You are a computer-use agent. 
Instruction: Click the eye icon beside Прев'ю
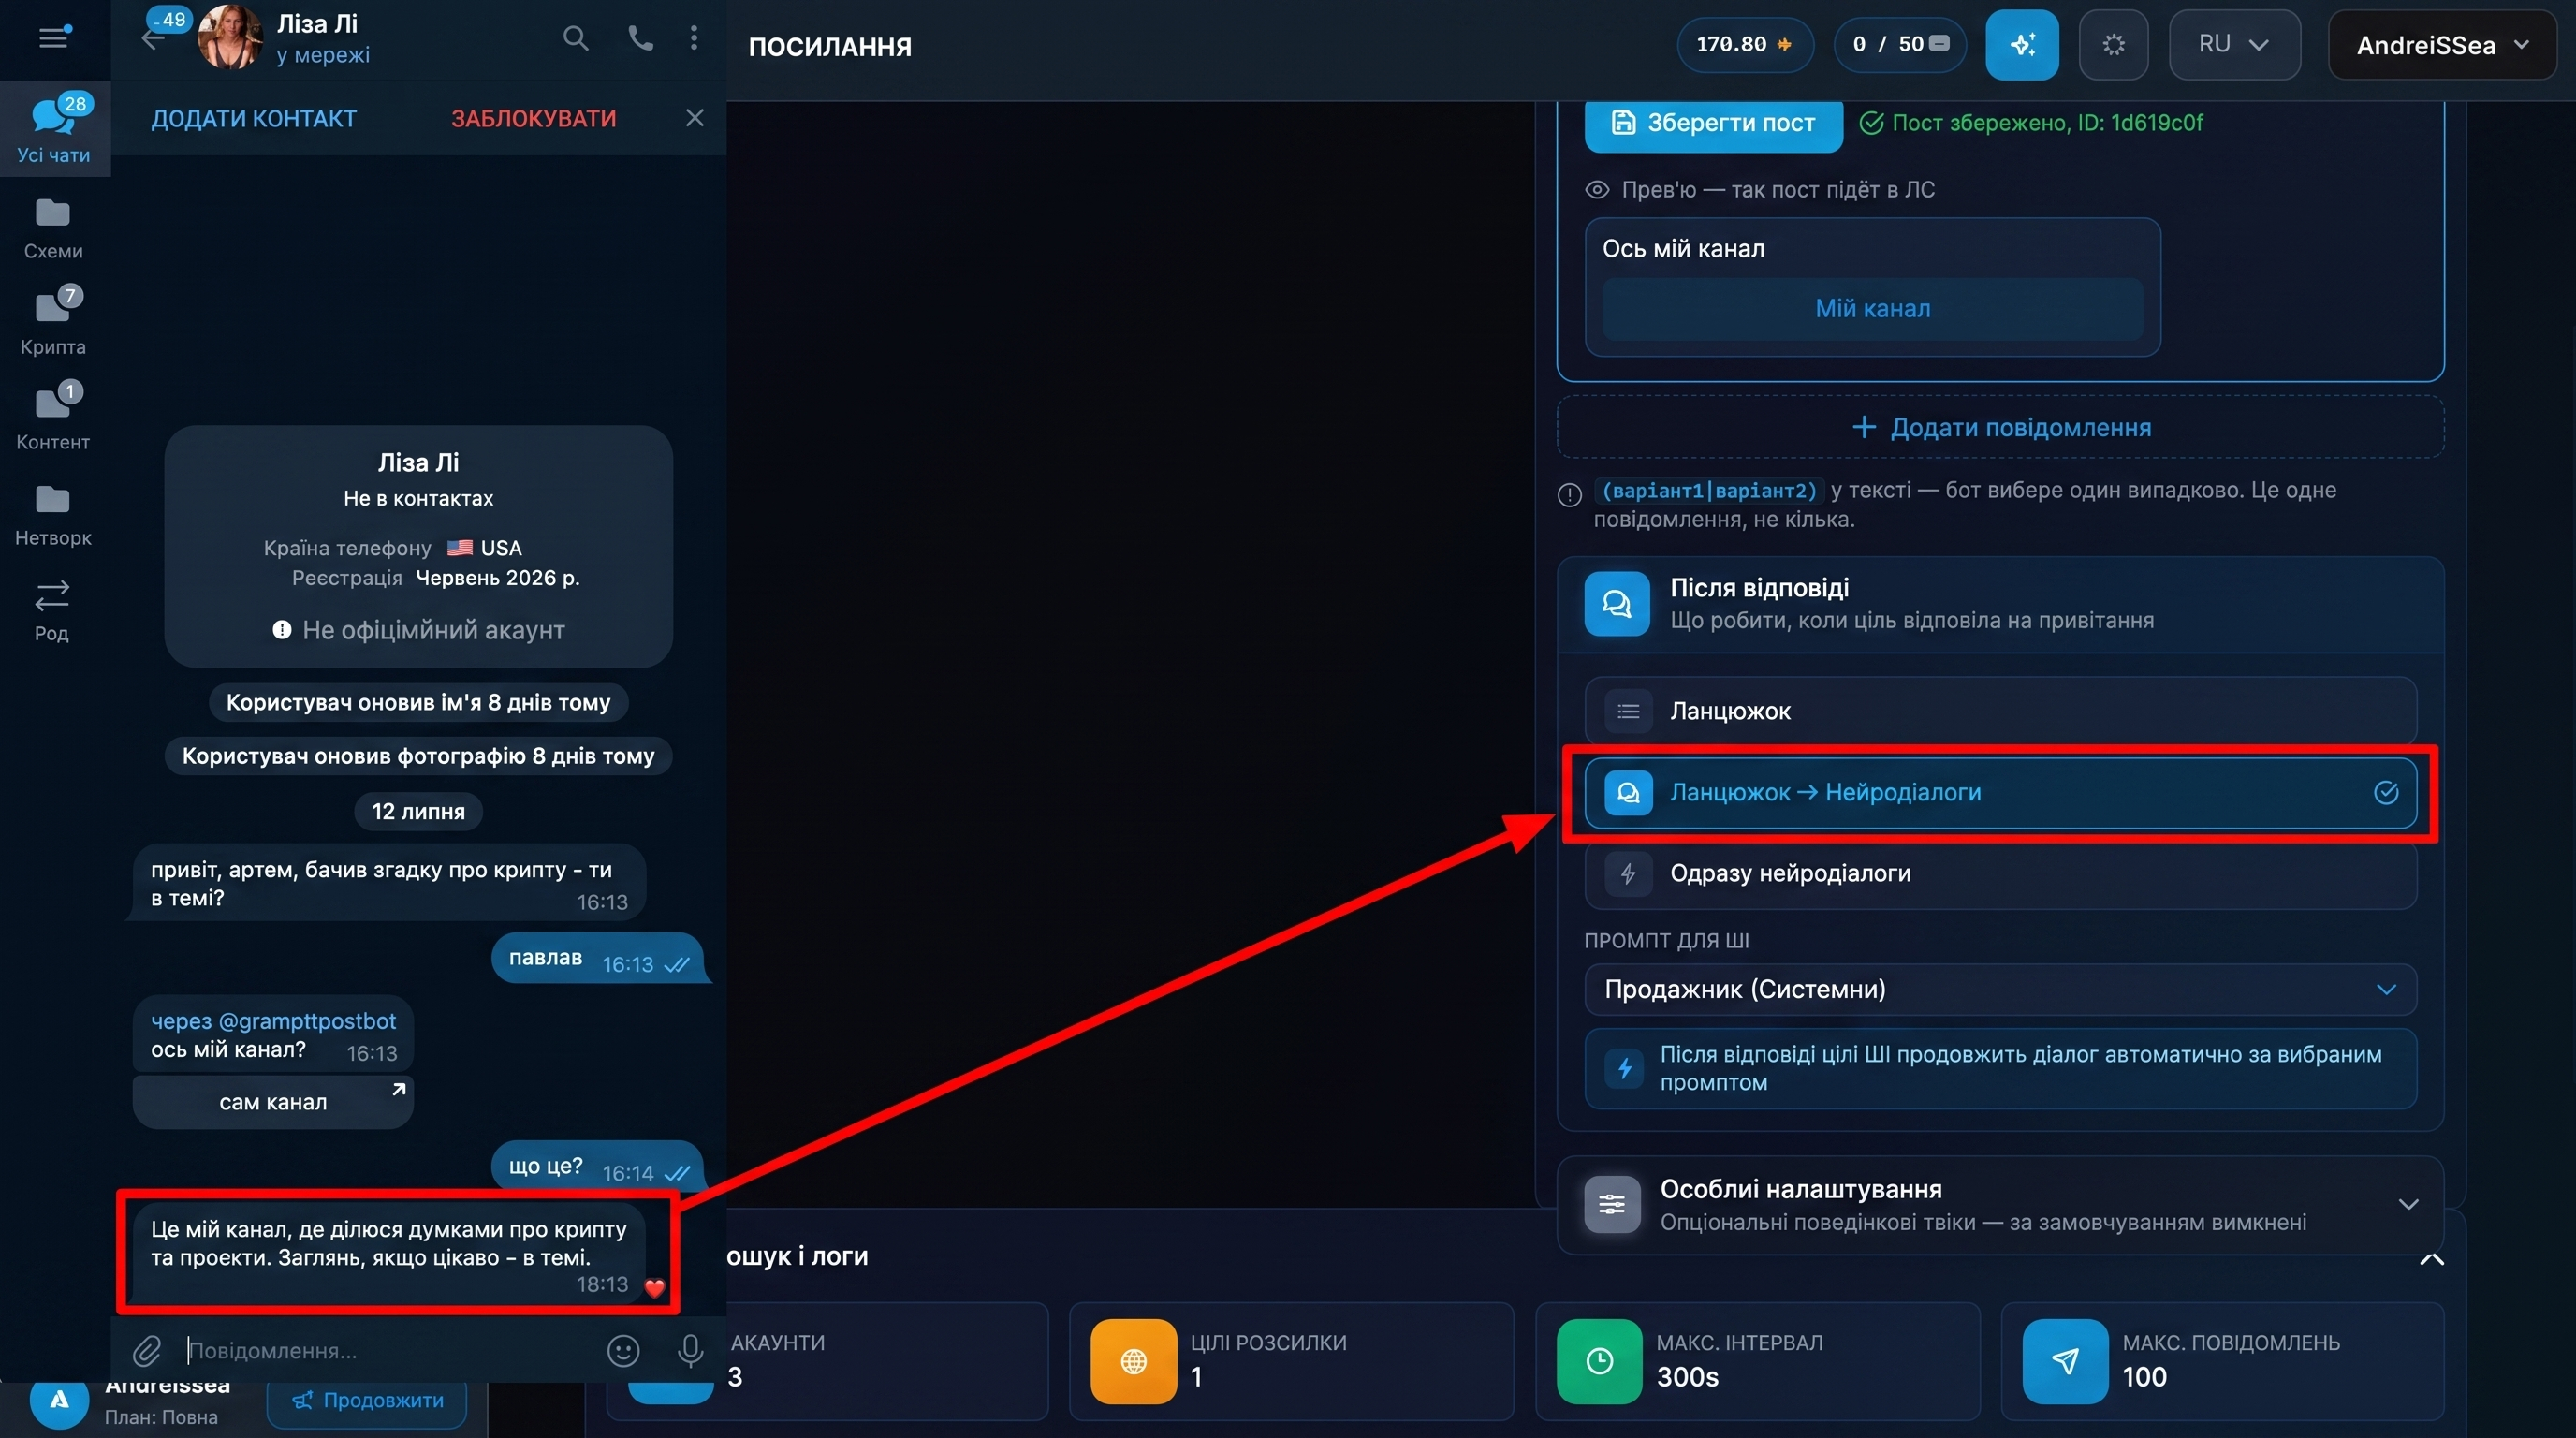1597,190
